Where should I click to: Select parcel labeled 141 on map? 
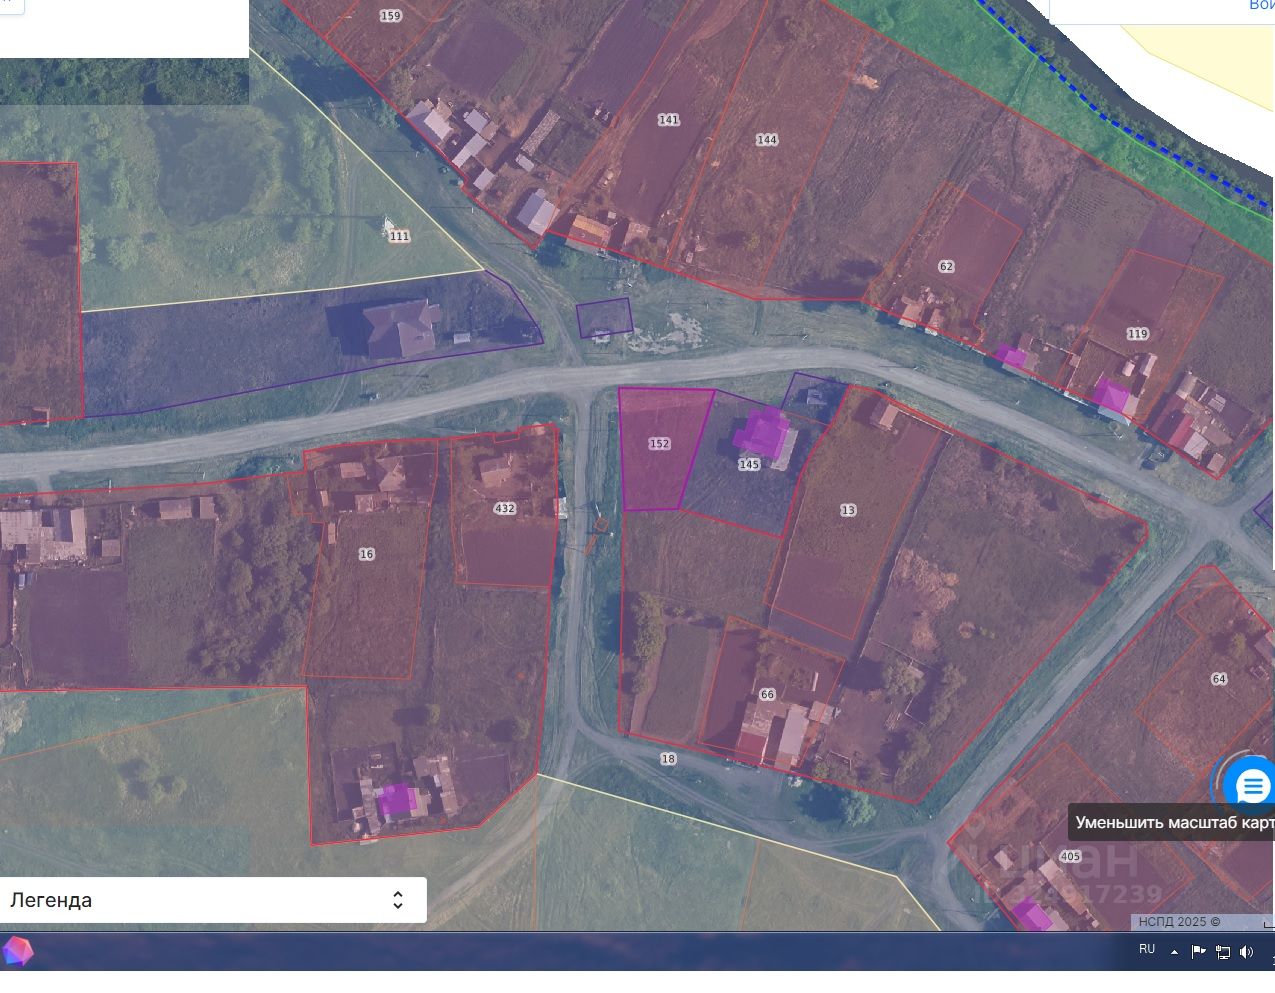click(668, 120)
